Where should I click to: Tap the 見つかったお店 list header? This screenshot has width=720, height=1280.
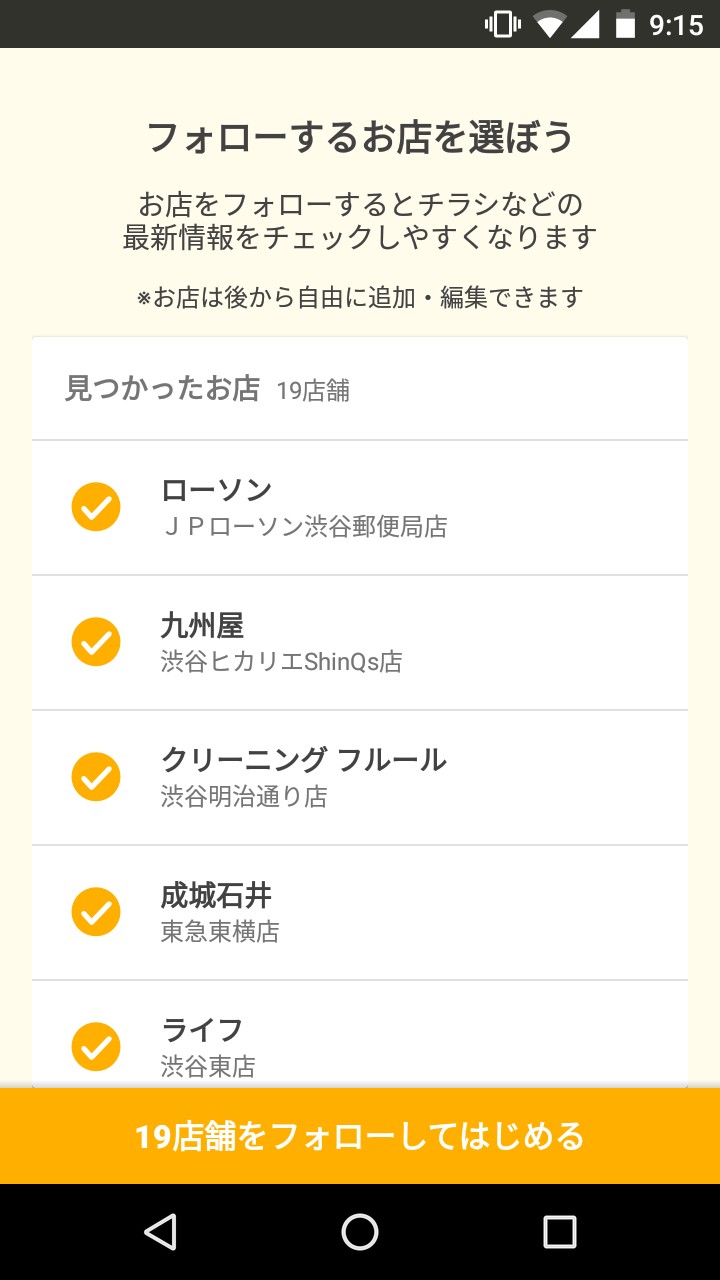coord(162,389)
